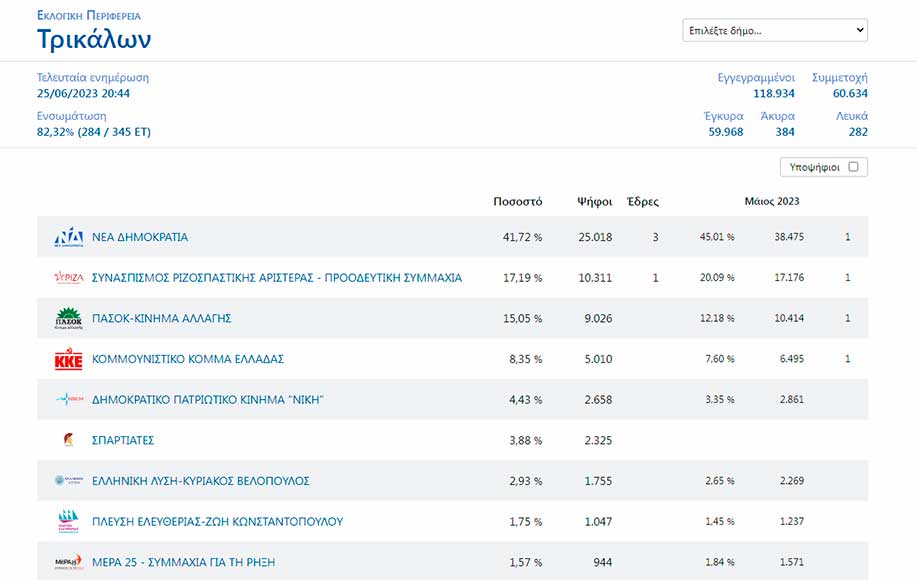Click the Συμμετοχή label
The width and height of the screenshot is (917, 580).
pyautogui.click(x=840, y=77)
